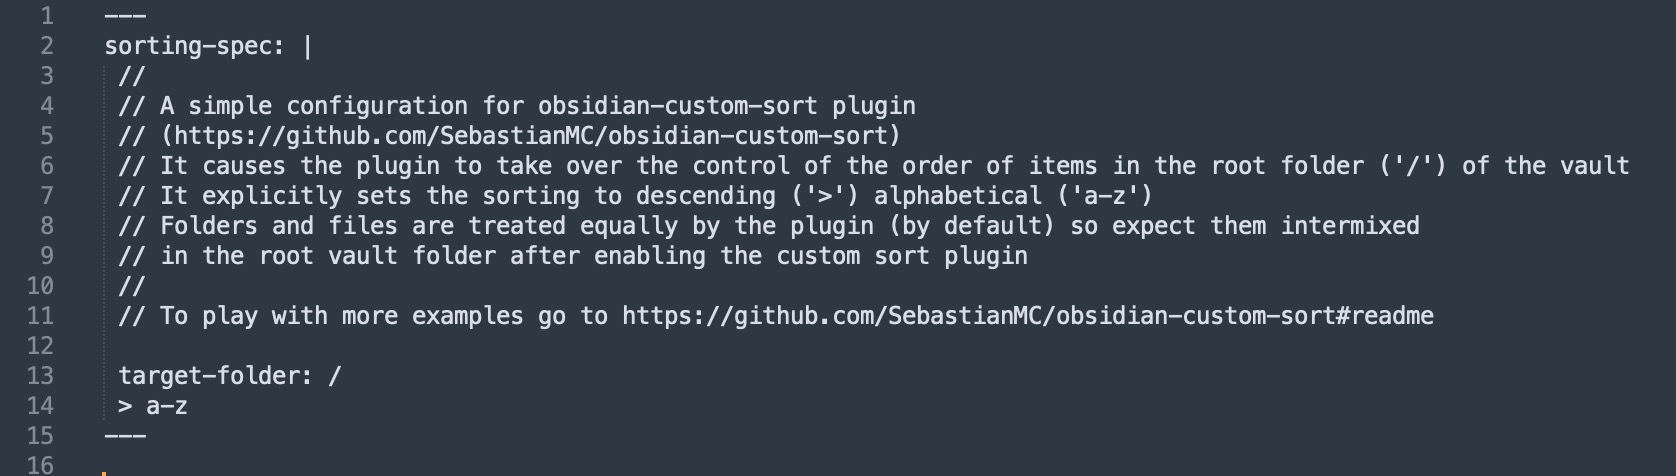Click 'in the root vault folder' comment line
Screen dimensions: 1676x476
click(573, 256)
